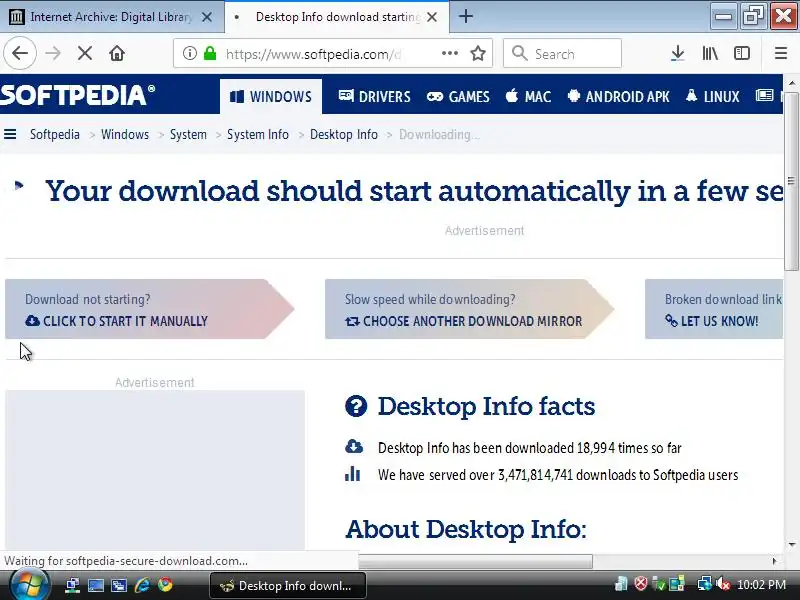Click the news icon after LINUX
Screen dimensions: 800x600
(x=764, y=95)
